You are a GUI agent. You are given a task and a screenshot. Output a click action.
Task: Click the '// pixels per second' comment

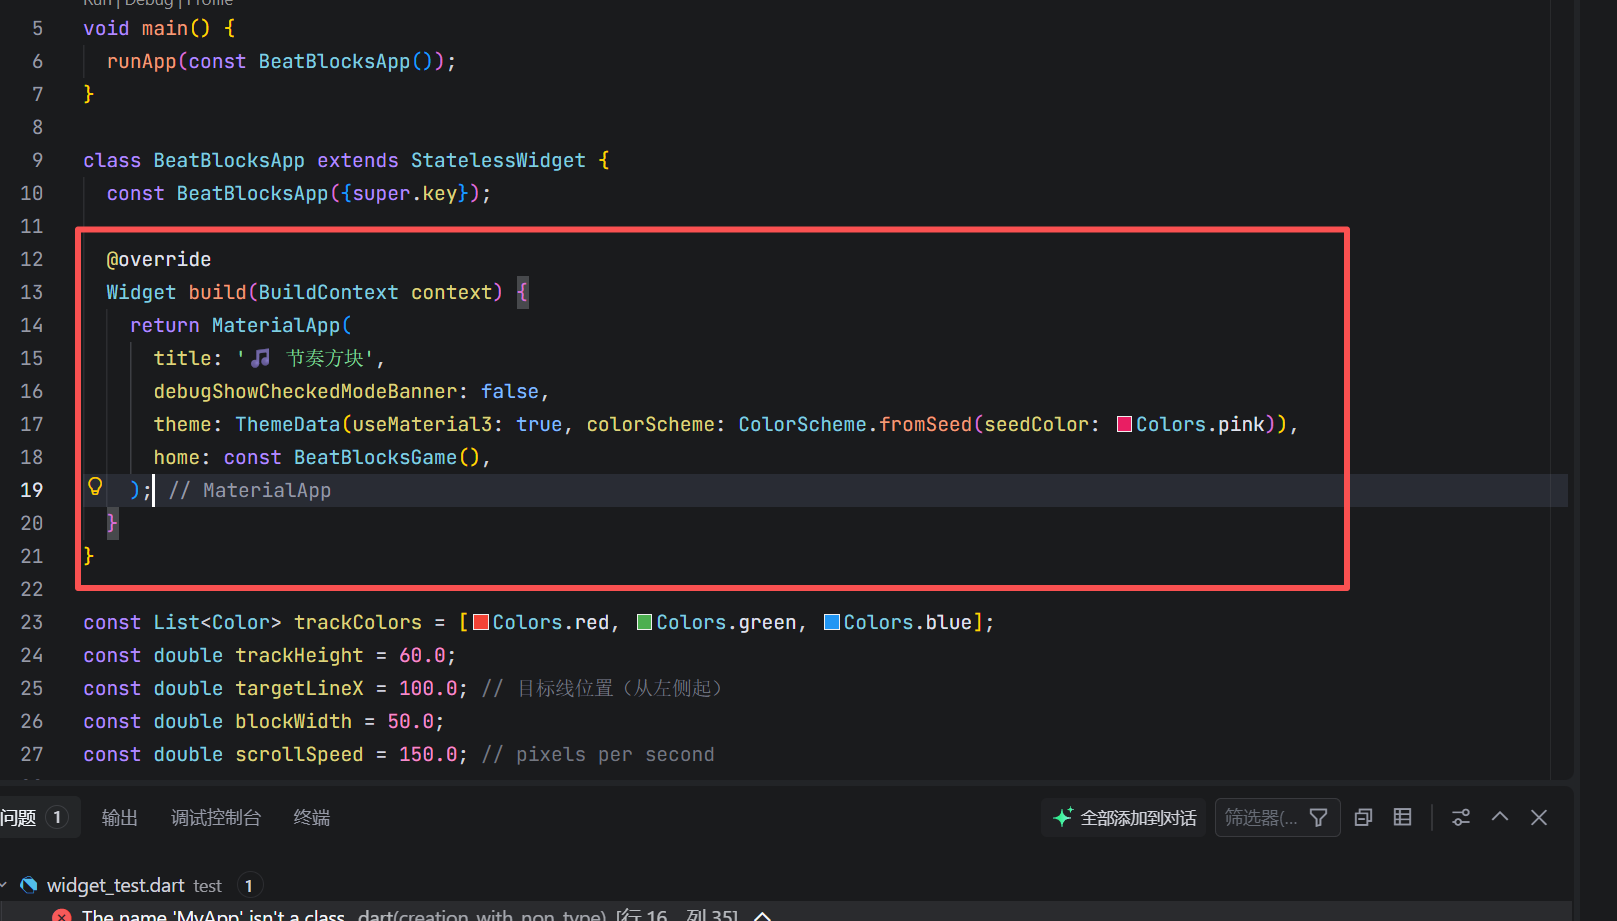click(598, 754)
